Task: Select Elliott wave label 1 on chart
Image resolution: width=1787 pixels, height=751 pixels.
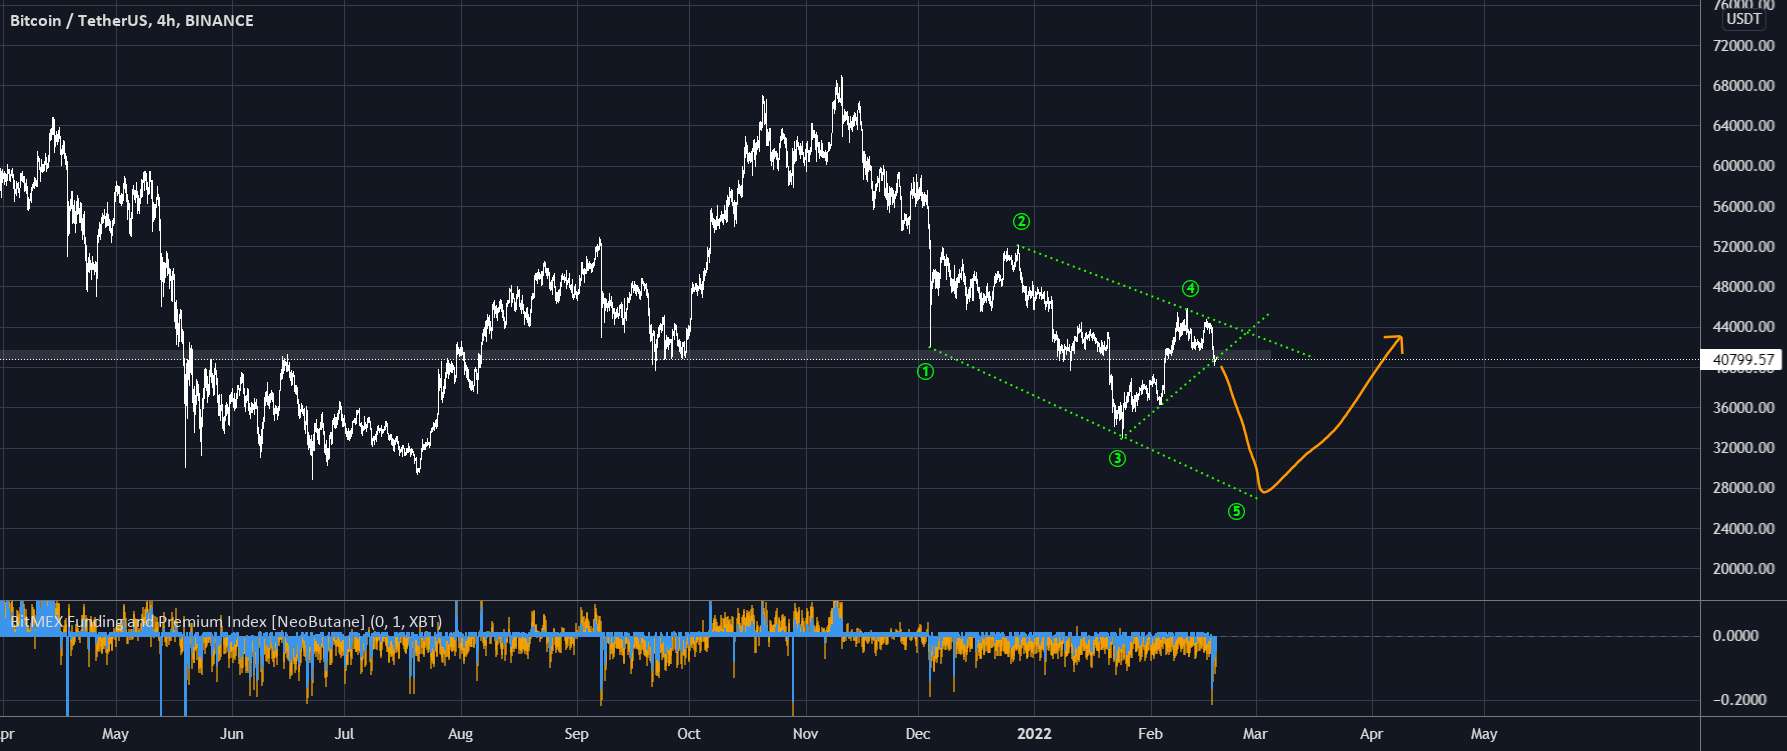Action: (x=926, y=372)
